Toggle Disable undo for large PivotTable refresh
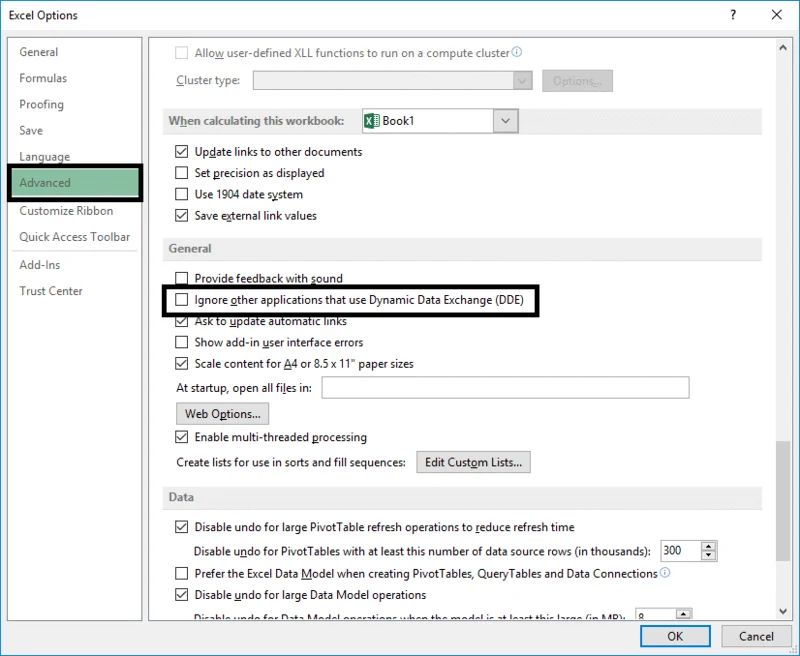800x656 pixels. coord(181,527)
